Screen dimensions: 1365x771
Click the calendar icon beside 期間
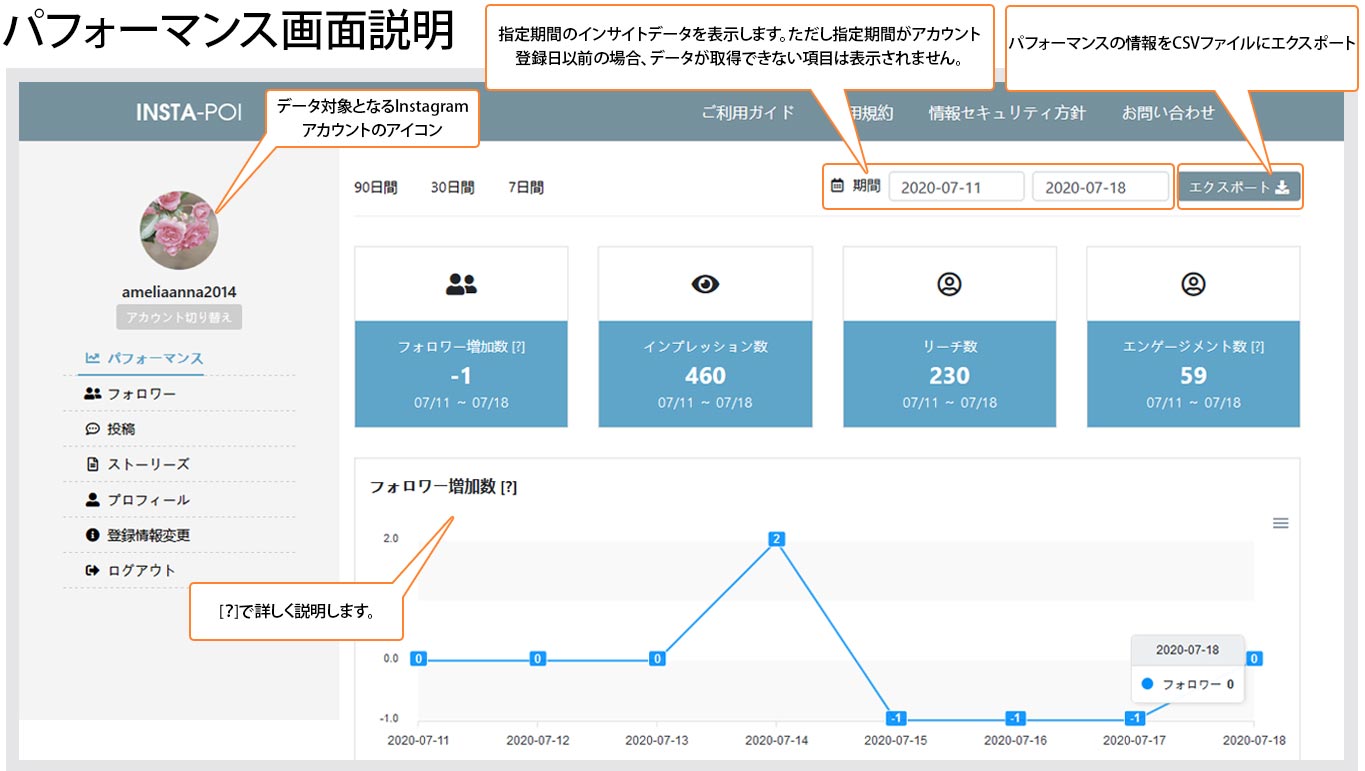[838, 186]
